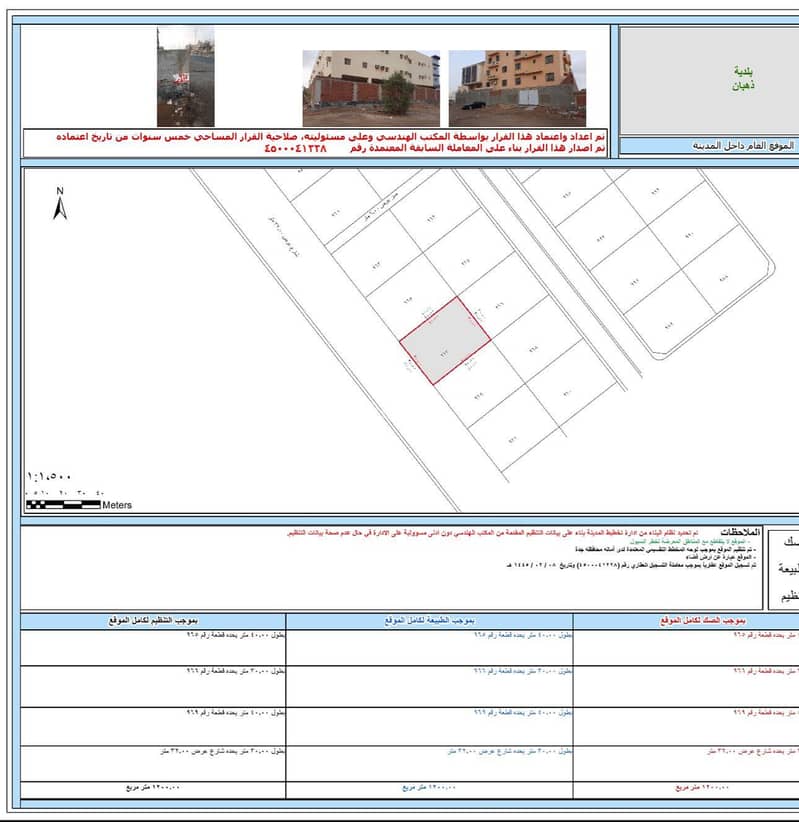Select the blue street-width cell in the الطبيعة column

click(x=429, y=764)
